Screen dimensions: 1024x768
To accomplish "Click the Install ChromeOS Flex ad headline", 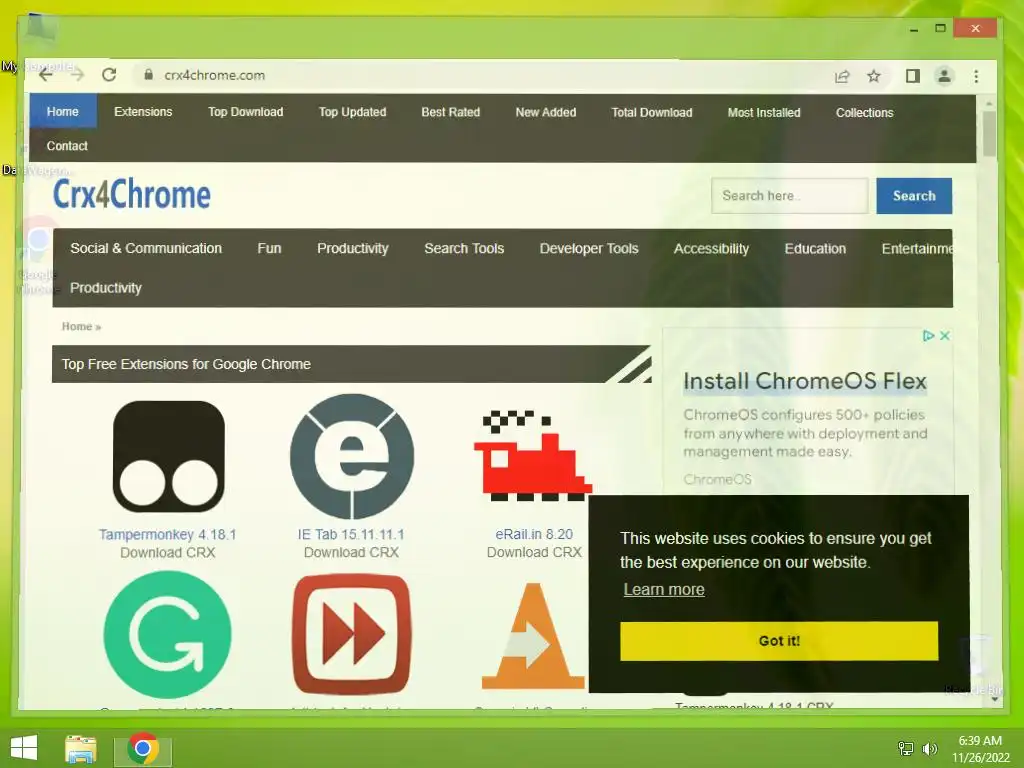I will tap(805, 381).
